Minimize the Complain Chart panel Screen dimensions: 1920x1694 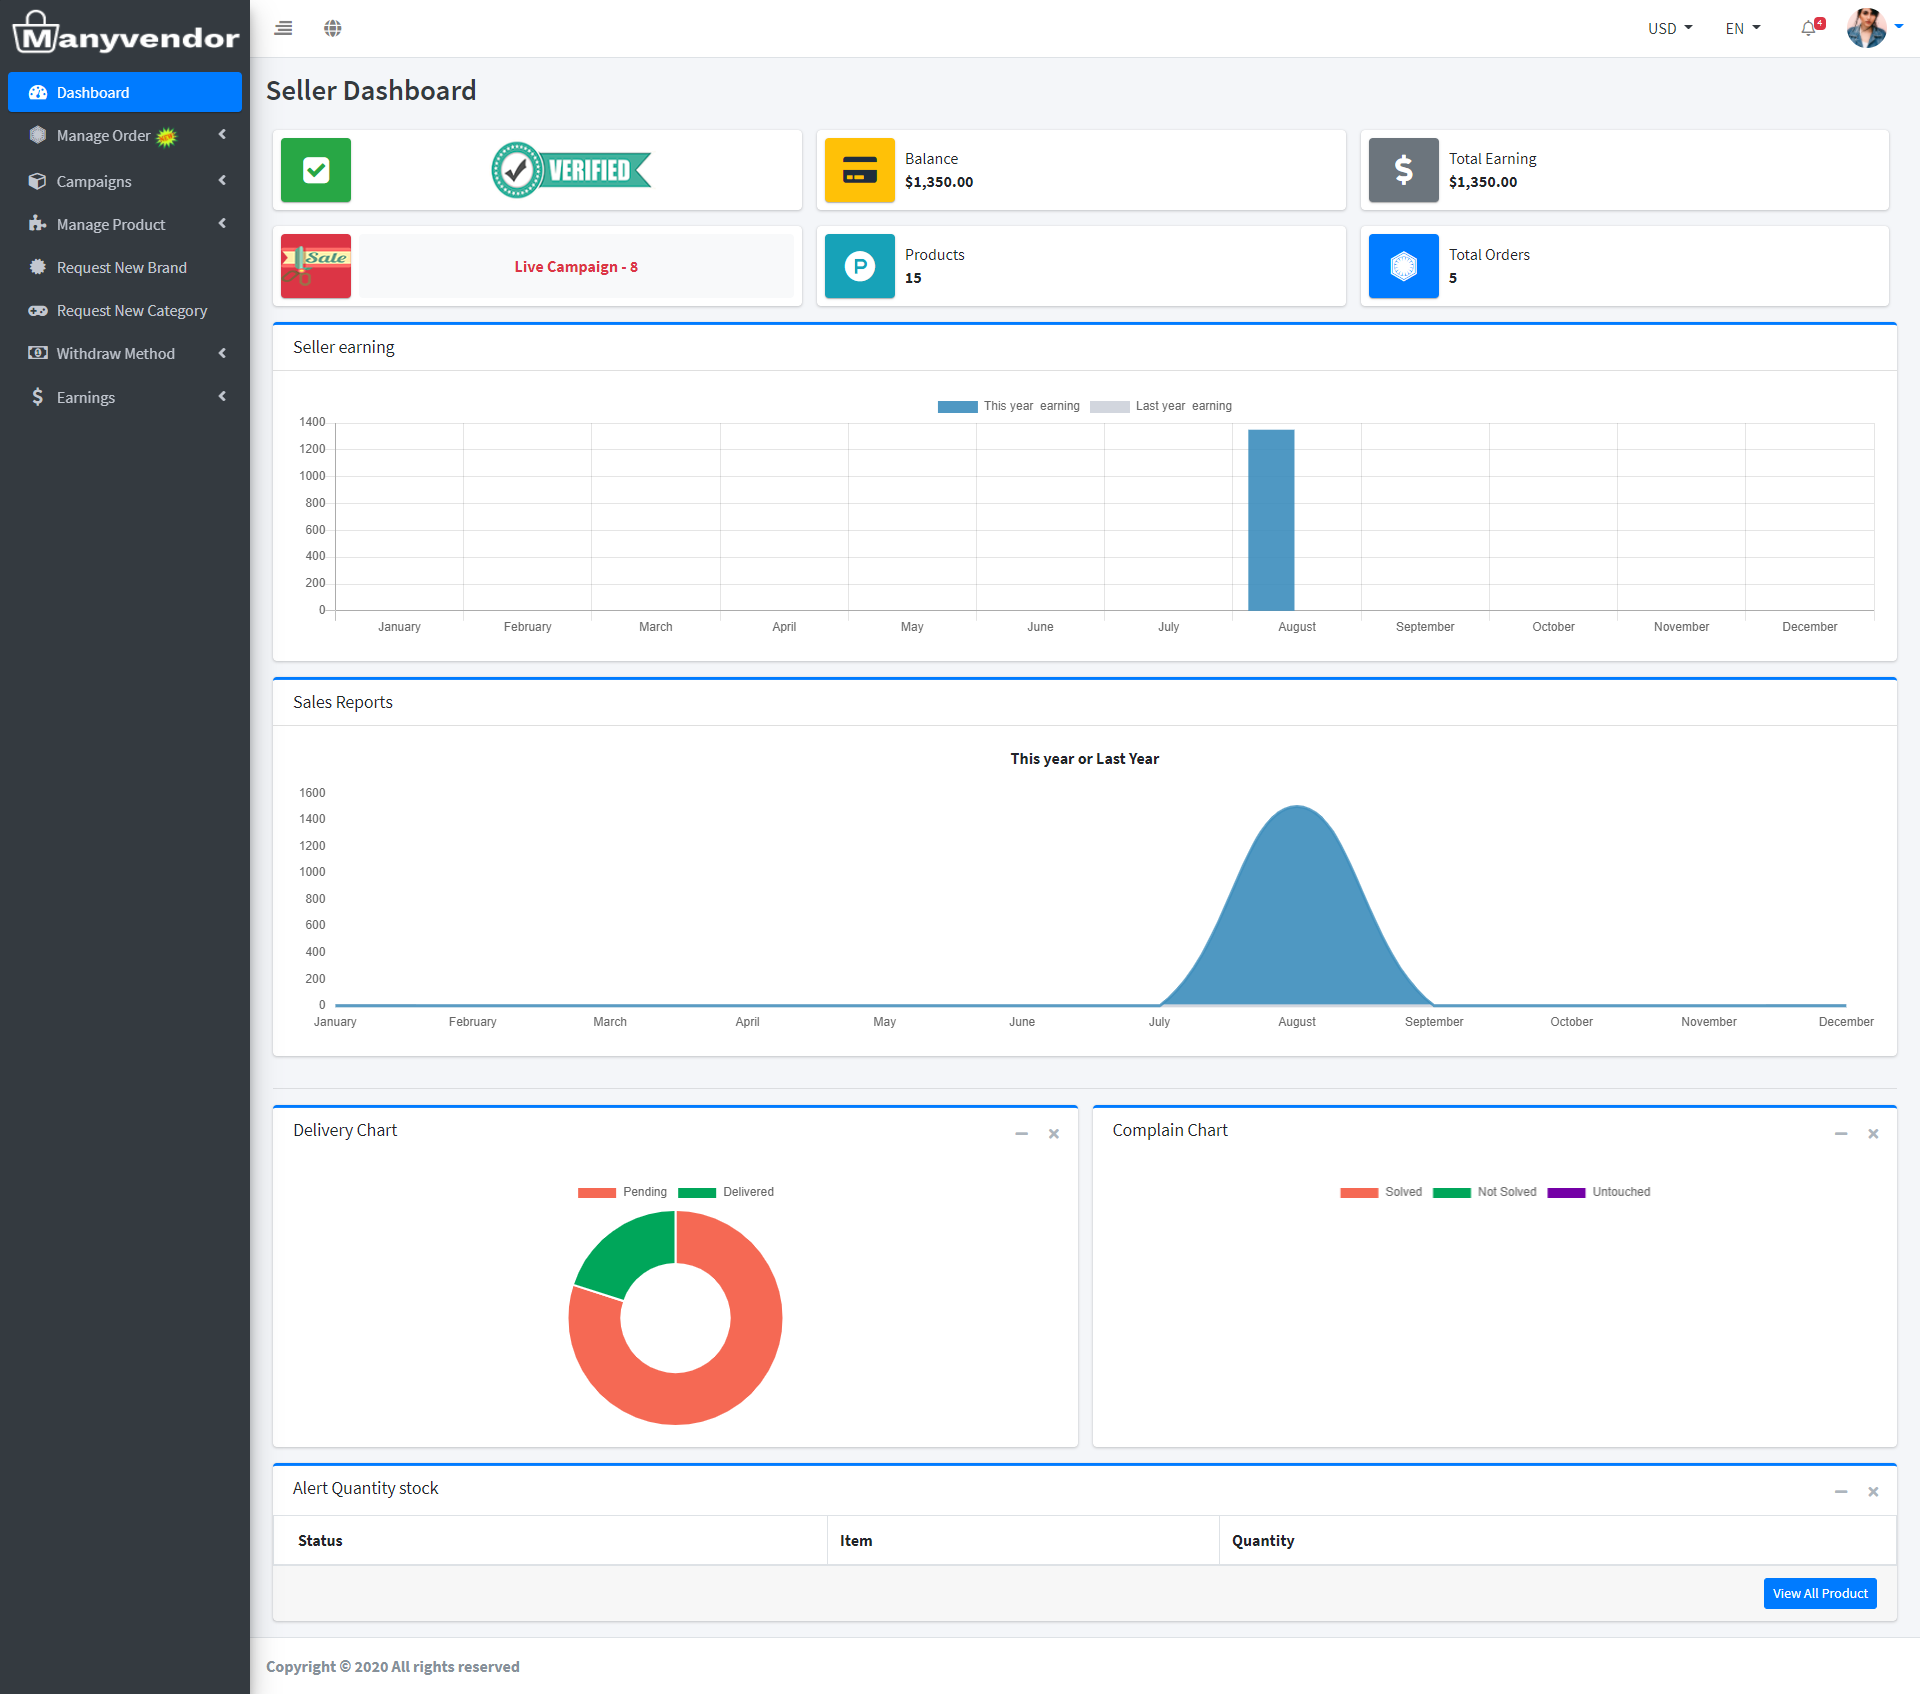point(1841,1133)
